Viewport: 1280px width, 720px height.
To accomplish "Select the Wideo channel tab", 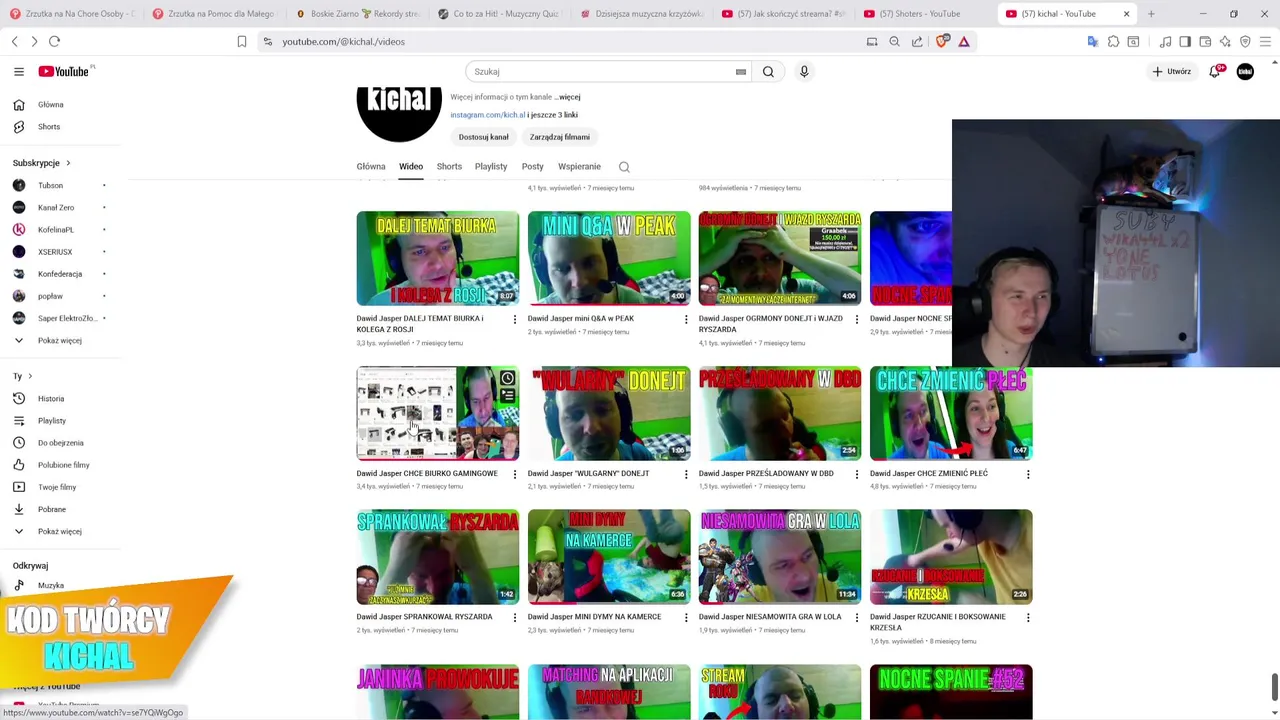I will [411, 167].
